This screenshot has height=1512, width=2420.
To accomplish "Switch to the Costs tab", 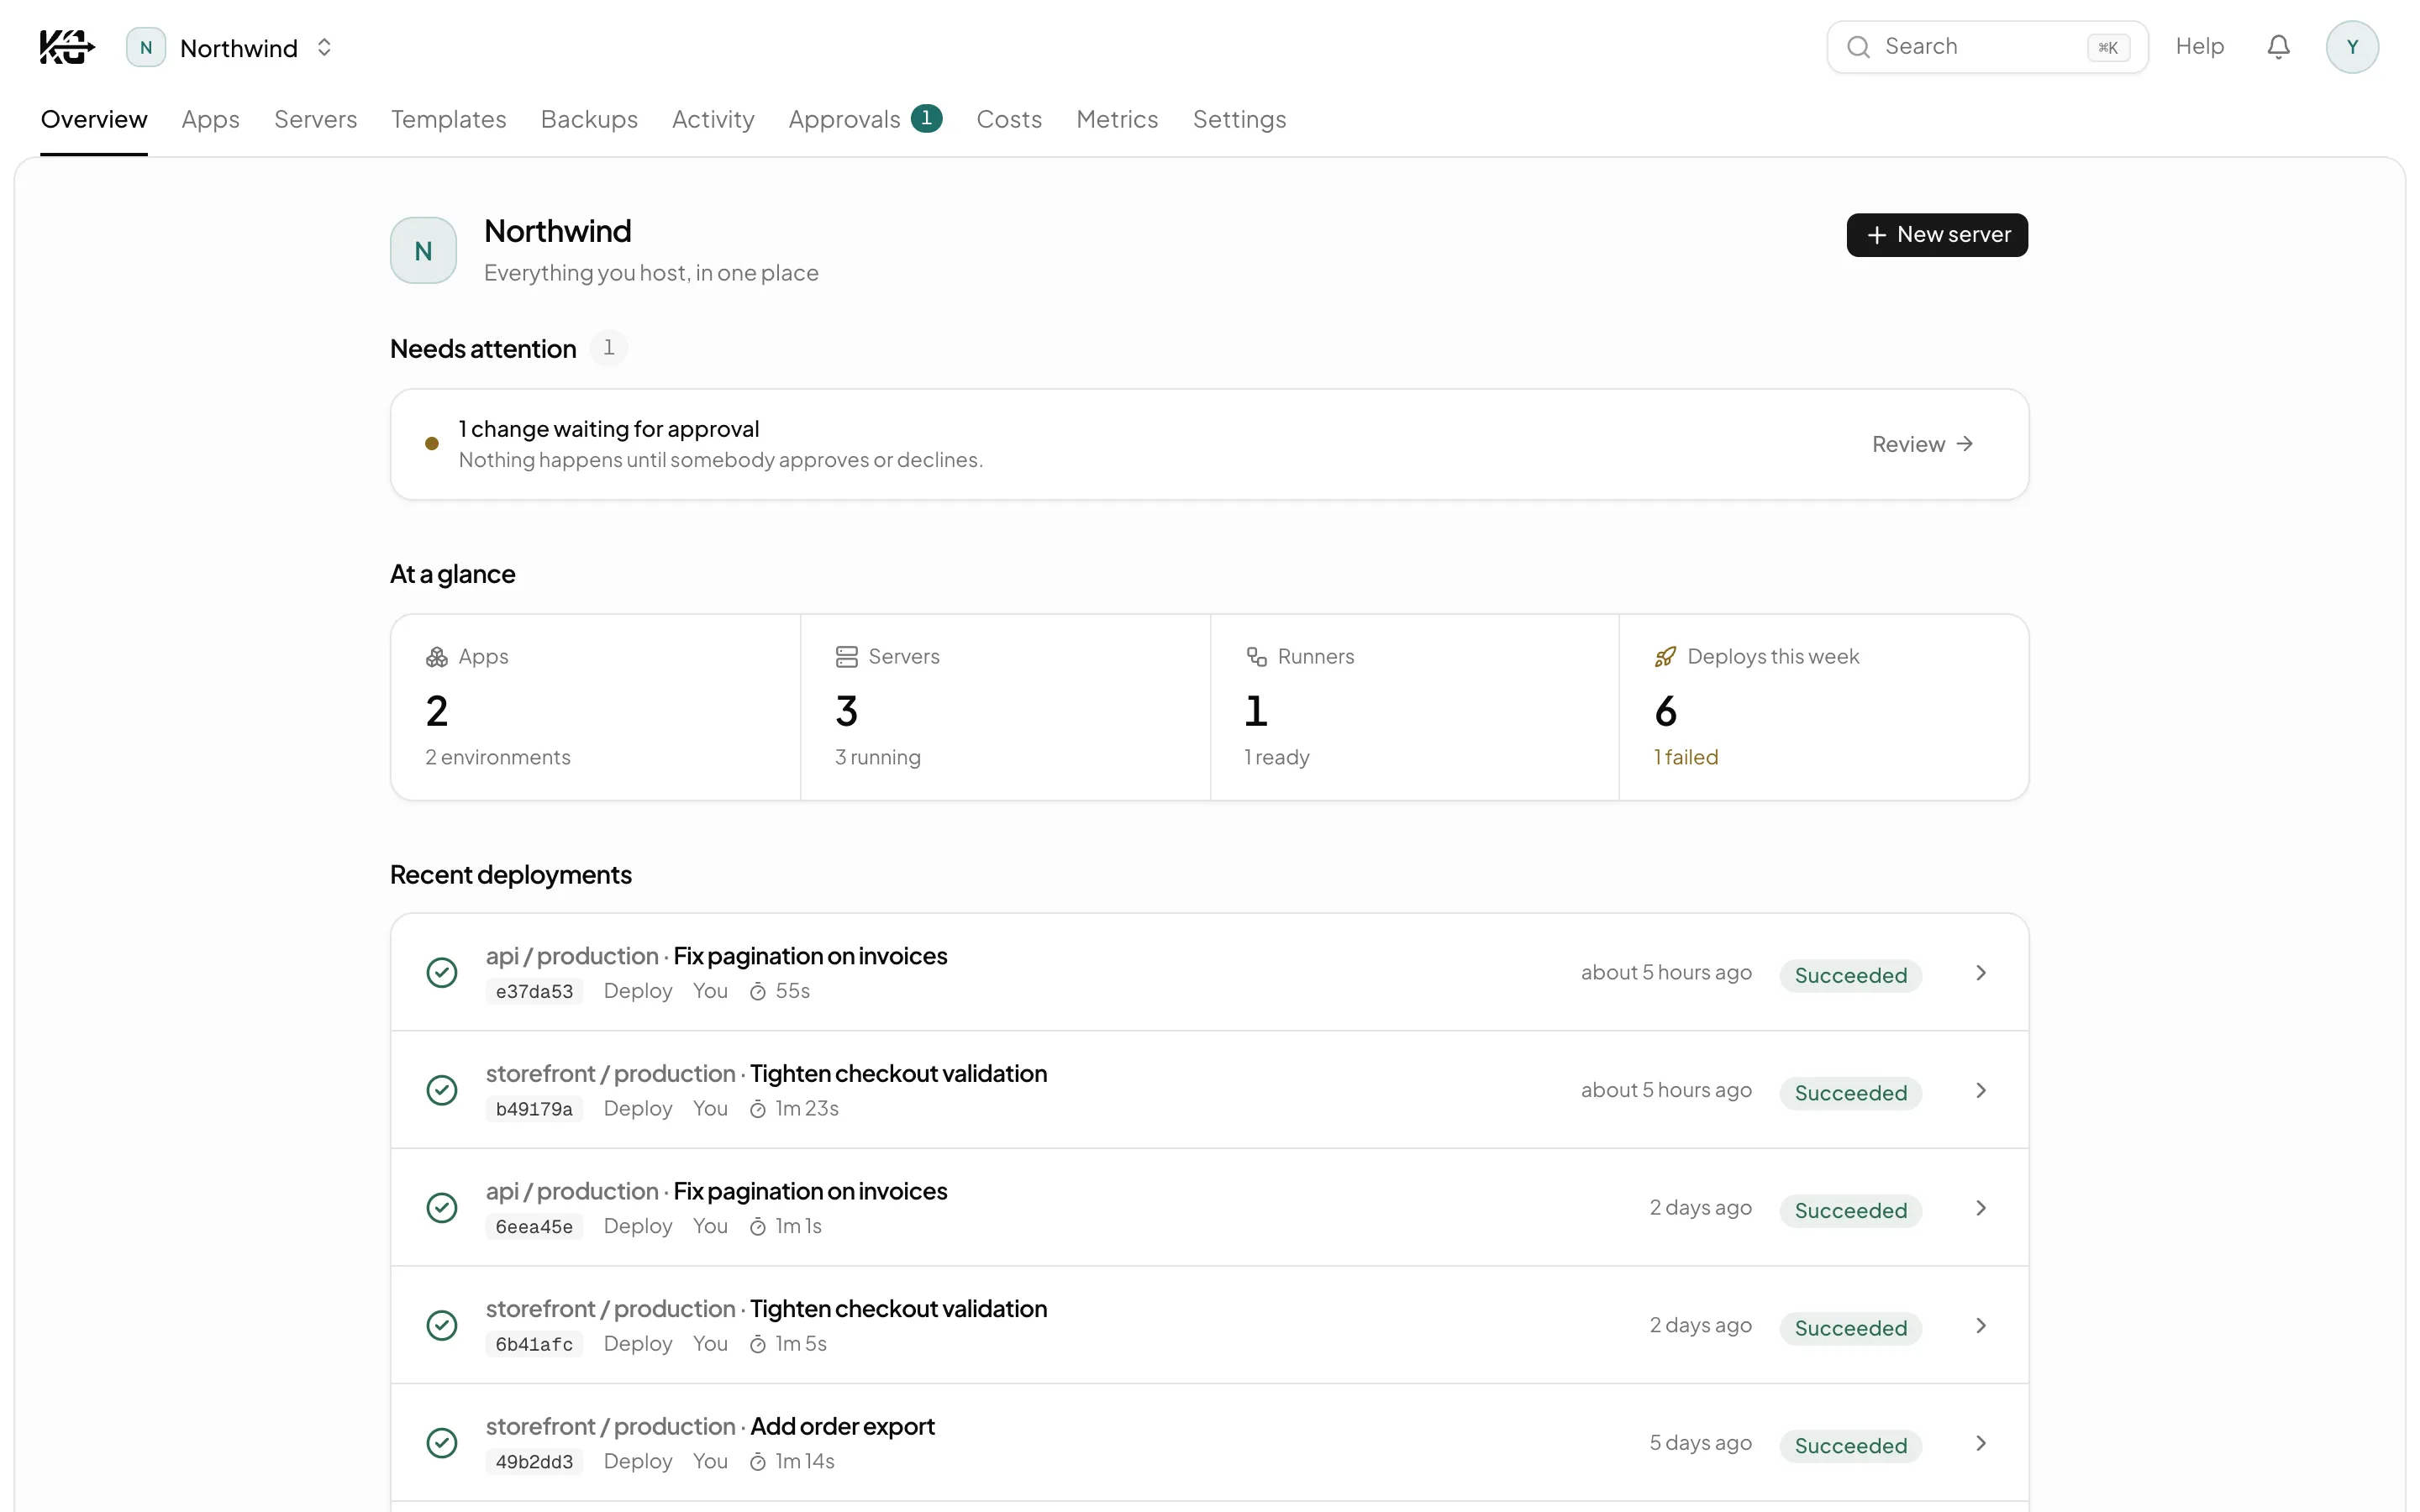I will (x=1009, y=119).
